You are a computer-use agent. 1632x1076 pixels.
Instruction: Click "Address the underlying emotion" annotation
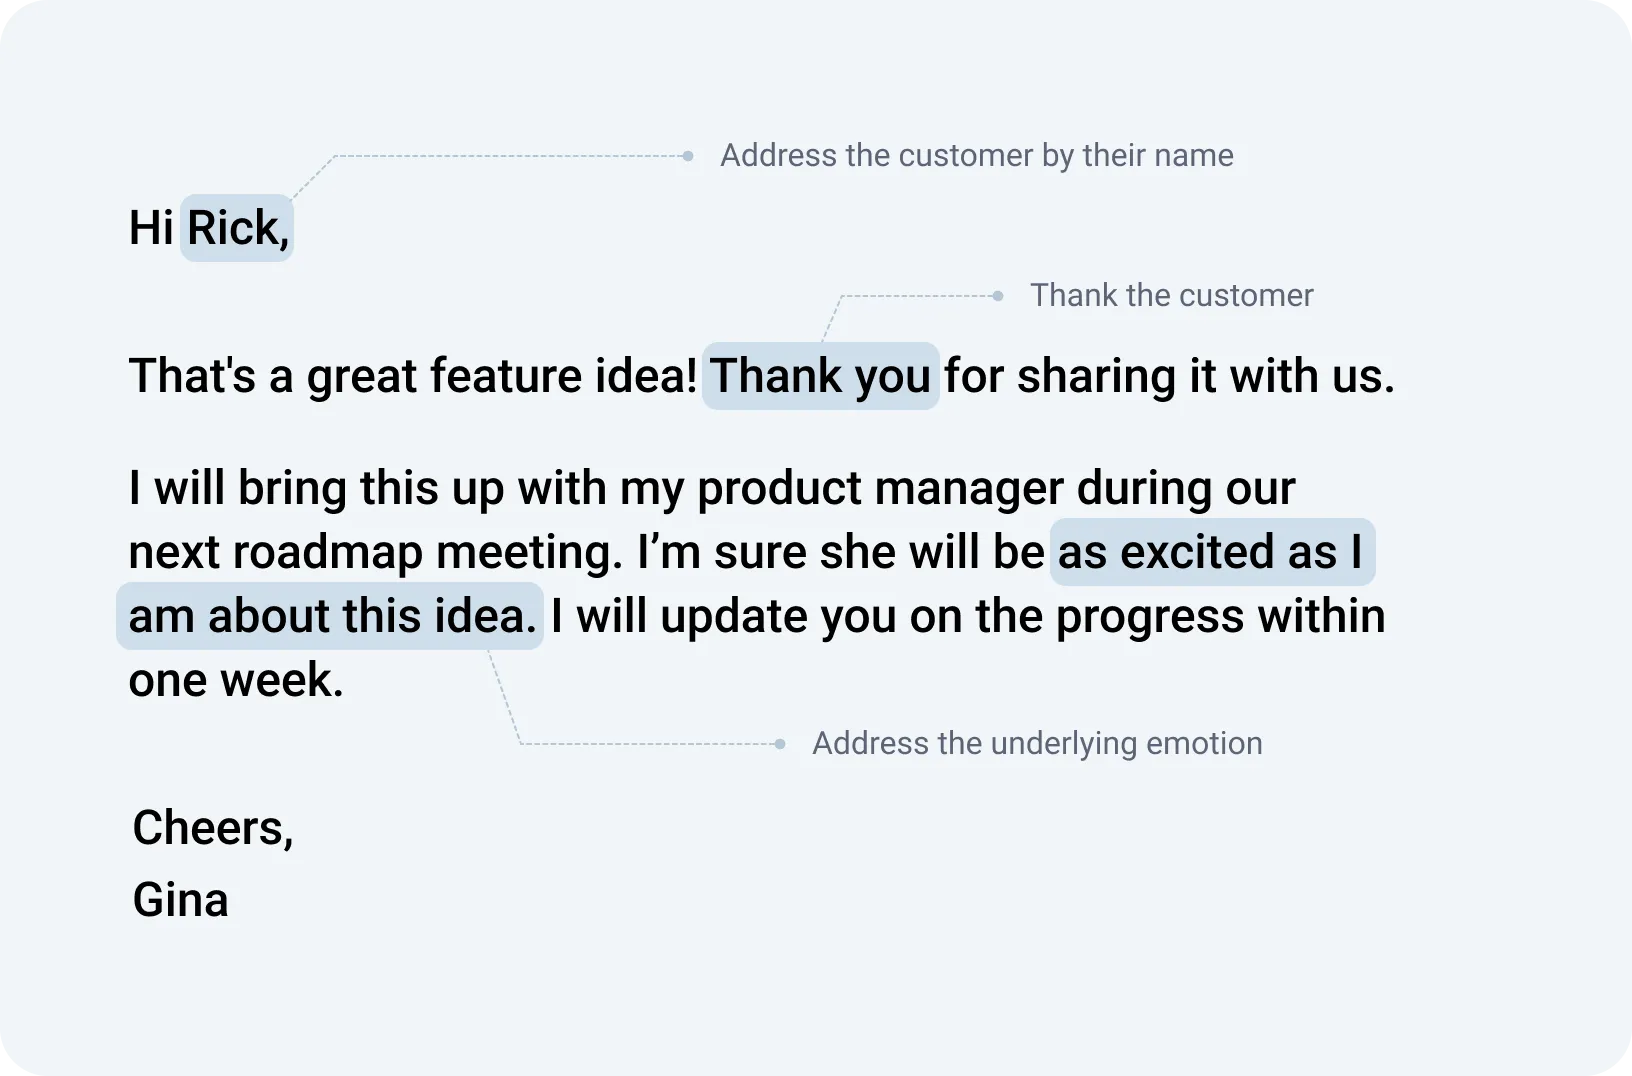(x=1037, y=744)
